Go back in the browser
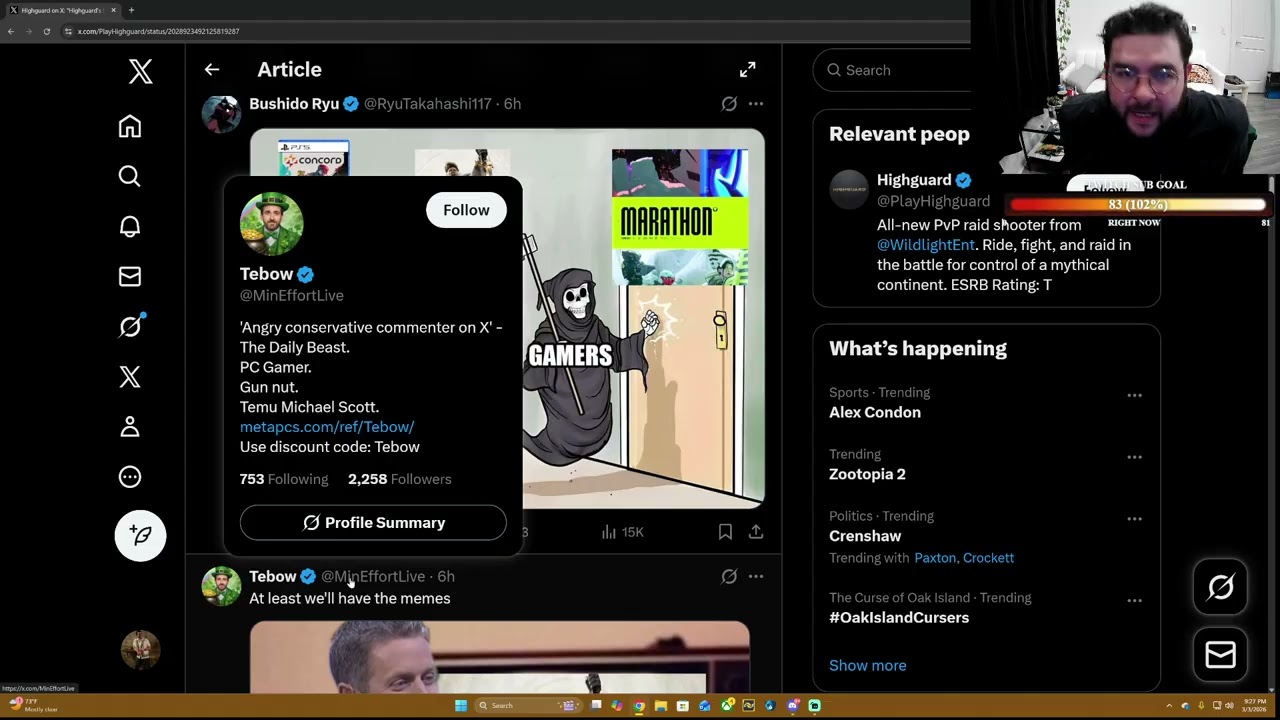 click(x=10, y=31)
